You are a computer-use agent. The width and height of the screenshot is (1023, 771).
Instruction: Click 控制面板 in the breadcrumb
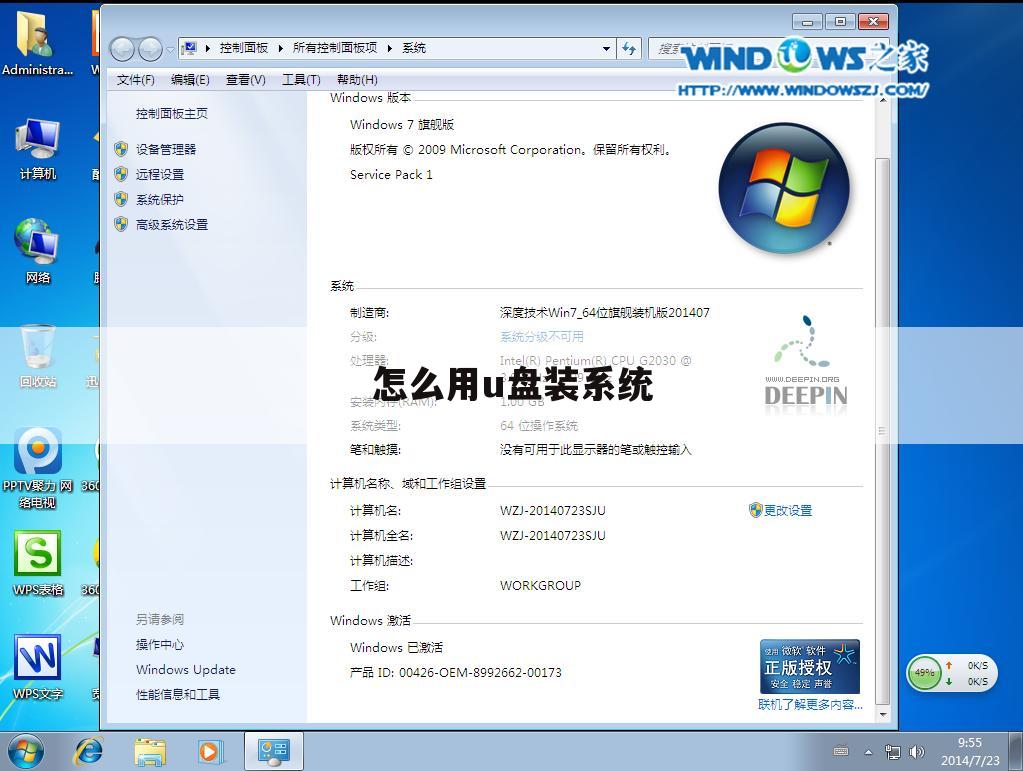[x=243, y=48]
